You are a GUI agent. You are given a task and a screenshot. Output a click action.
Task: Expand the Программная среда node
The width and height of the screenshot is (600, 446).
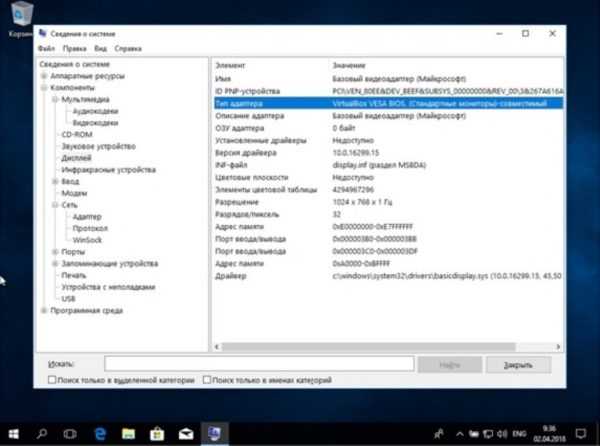pos(44,310)
